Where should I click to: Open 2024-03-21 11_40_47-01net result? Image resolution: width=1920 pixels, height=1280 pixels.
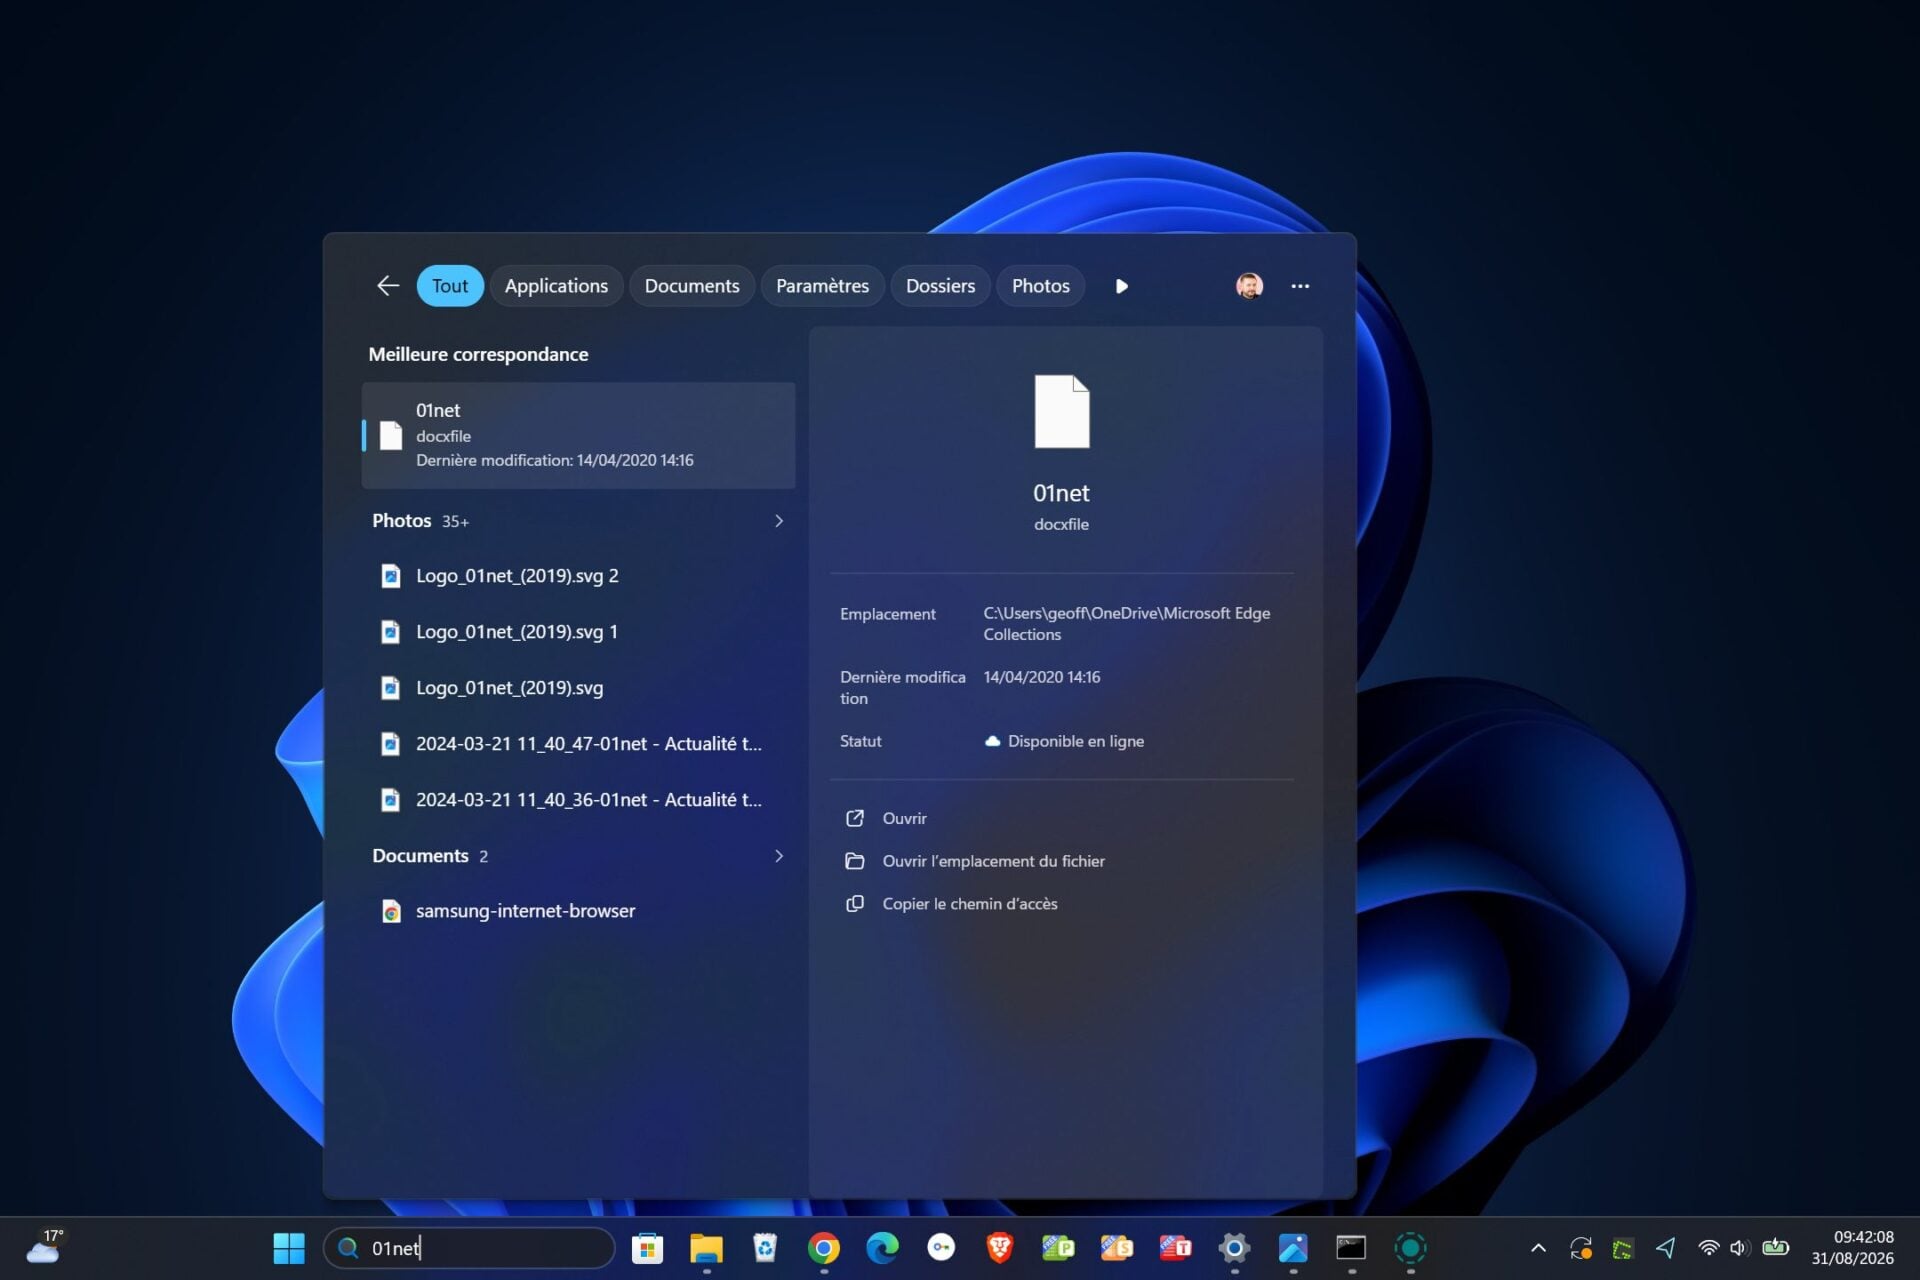tap(578, 744)
